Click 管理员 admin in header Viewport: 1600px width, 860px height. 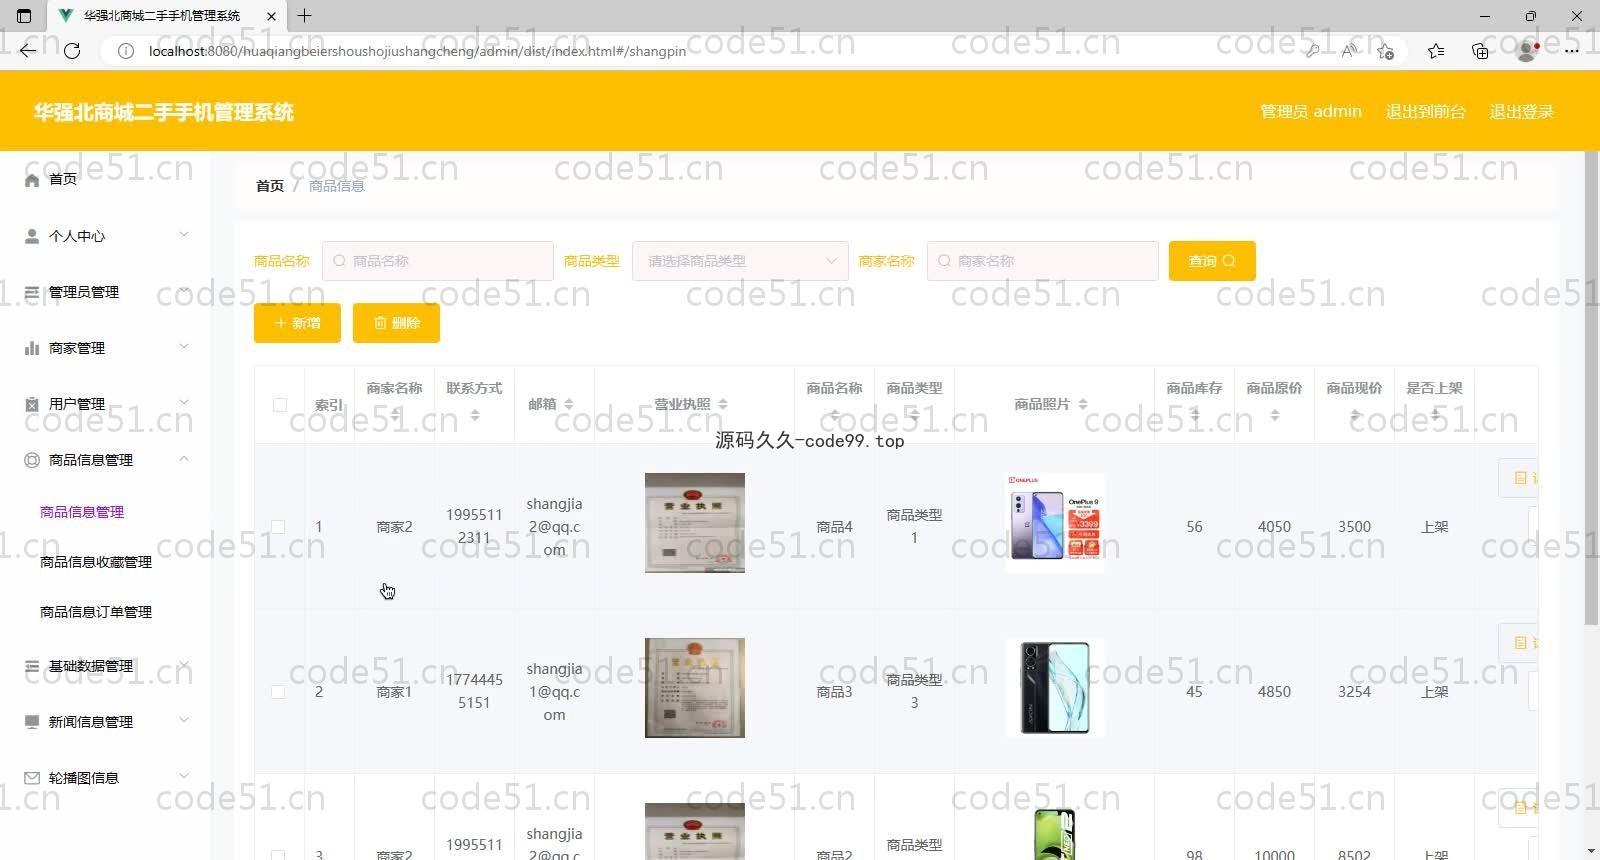click(1311, 112)
